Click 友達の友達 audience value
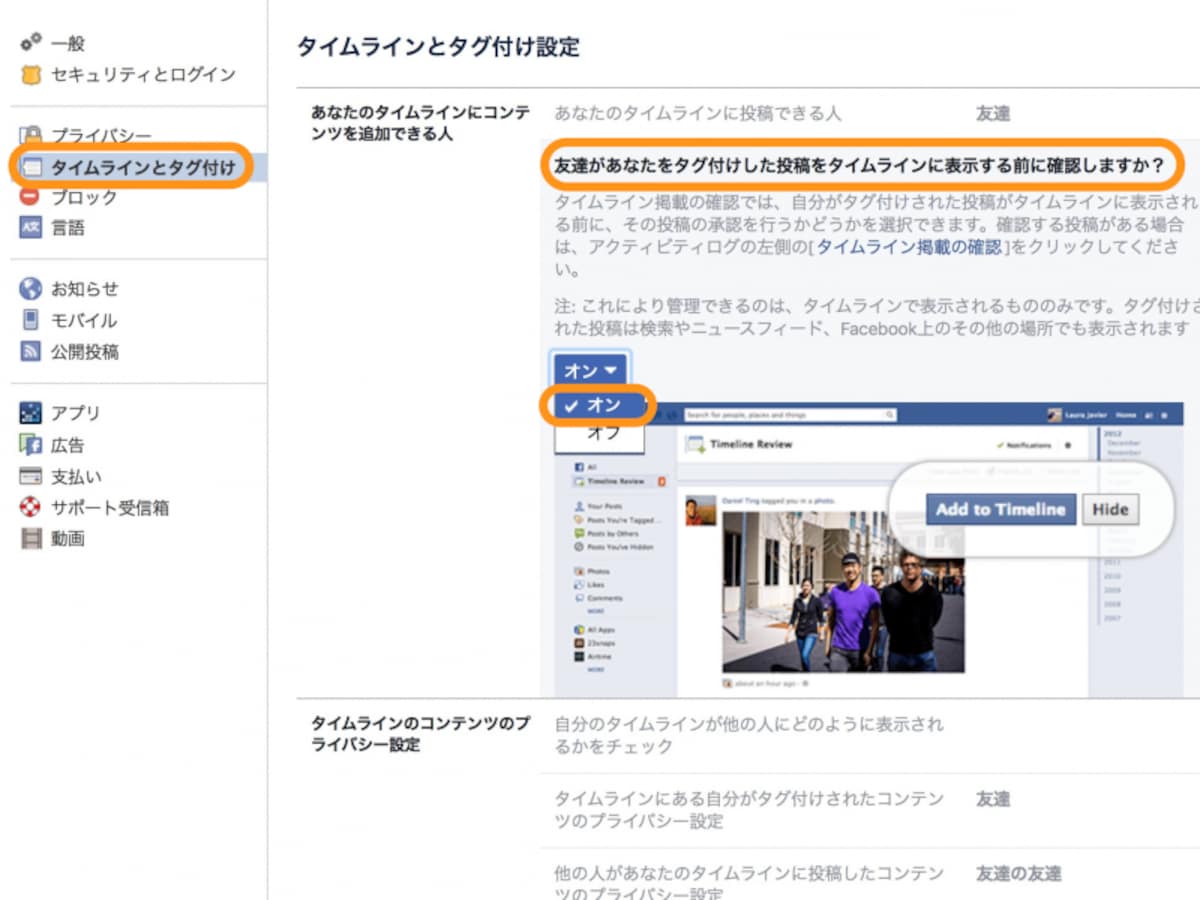 click(1019, 873)
